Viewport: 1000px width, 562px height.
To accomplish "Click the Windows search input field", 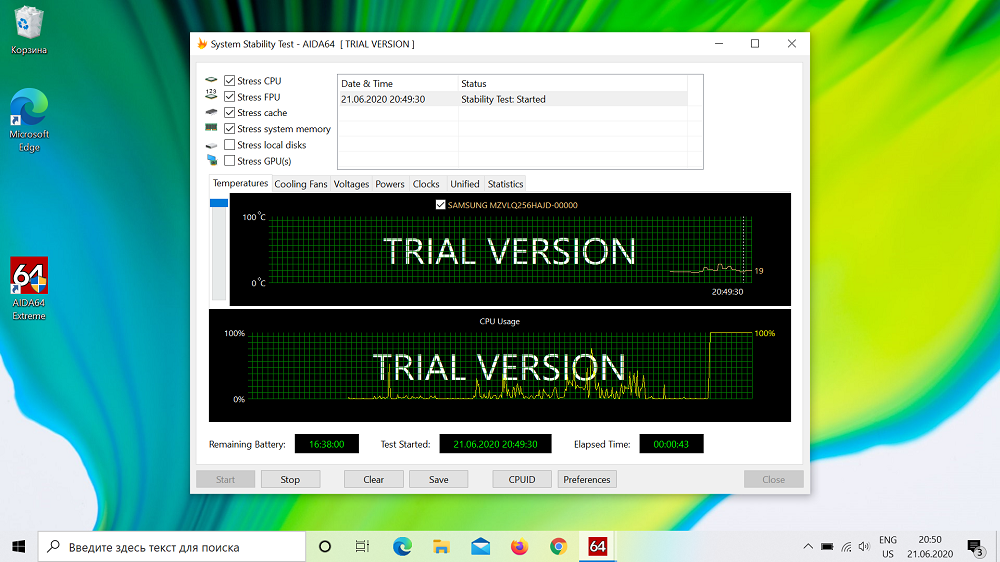I will 172,547.
